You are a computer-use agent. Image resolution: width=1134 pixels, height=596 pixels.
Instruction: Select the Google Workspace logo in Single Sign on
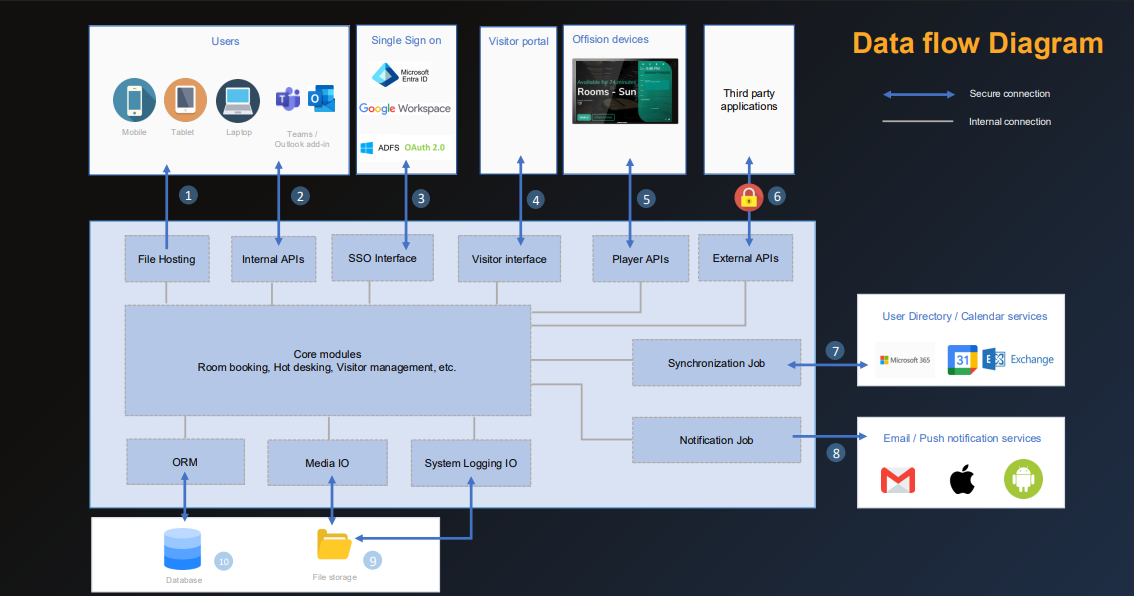[x=404, y=110]
